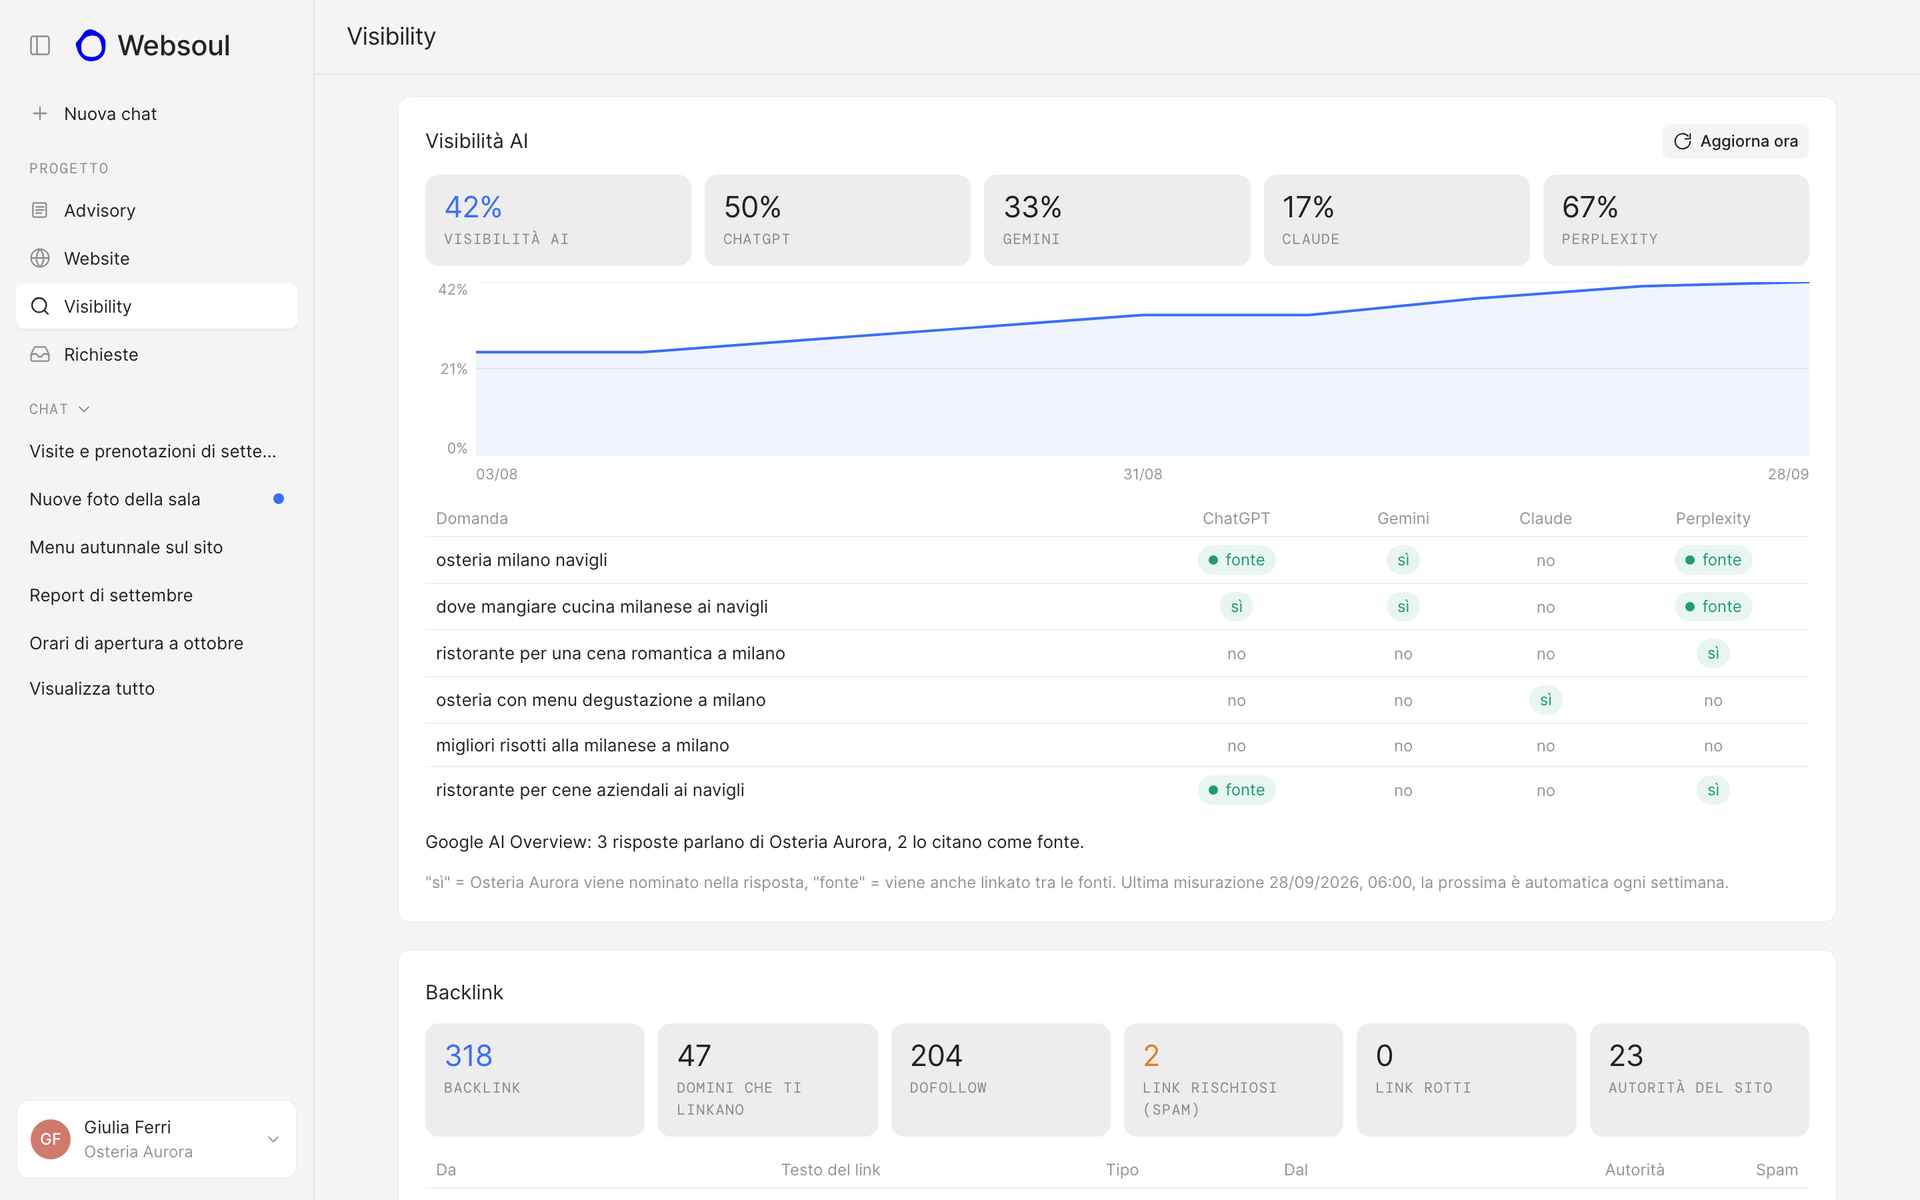Select the 67% Perplexity card
Screen dimensions: 1920x1200
(1676, 220)
